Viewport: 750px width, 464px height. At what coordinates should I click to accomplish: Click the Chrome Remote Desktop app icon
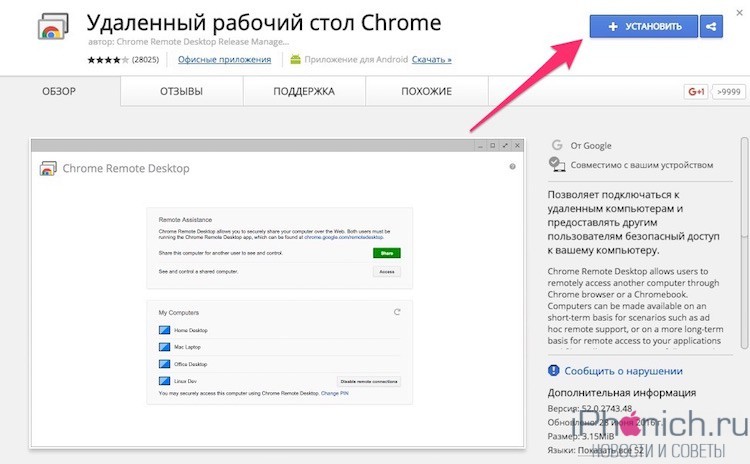pyautogui.click(x=53, y=26)
